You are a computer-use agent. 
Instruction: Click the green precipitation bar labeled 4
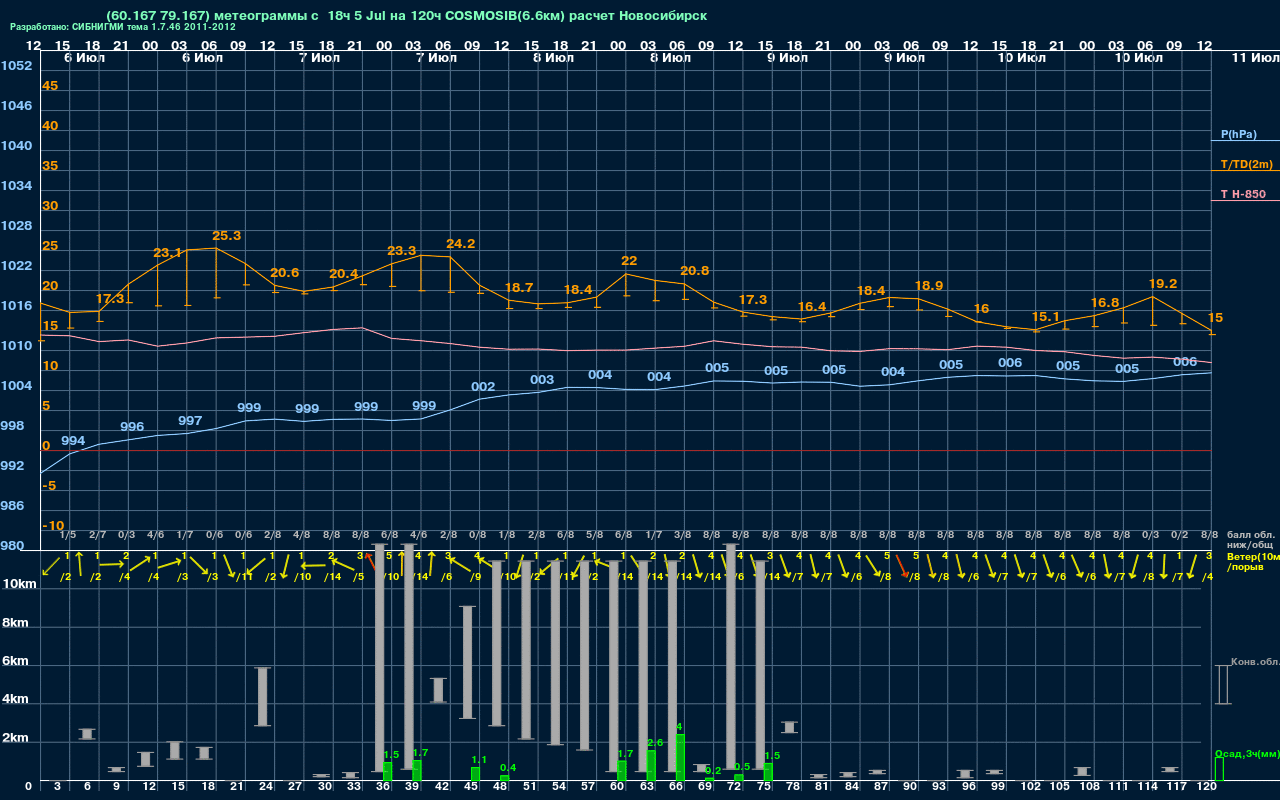pyautogui.click(x=681, y=757)
